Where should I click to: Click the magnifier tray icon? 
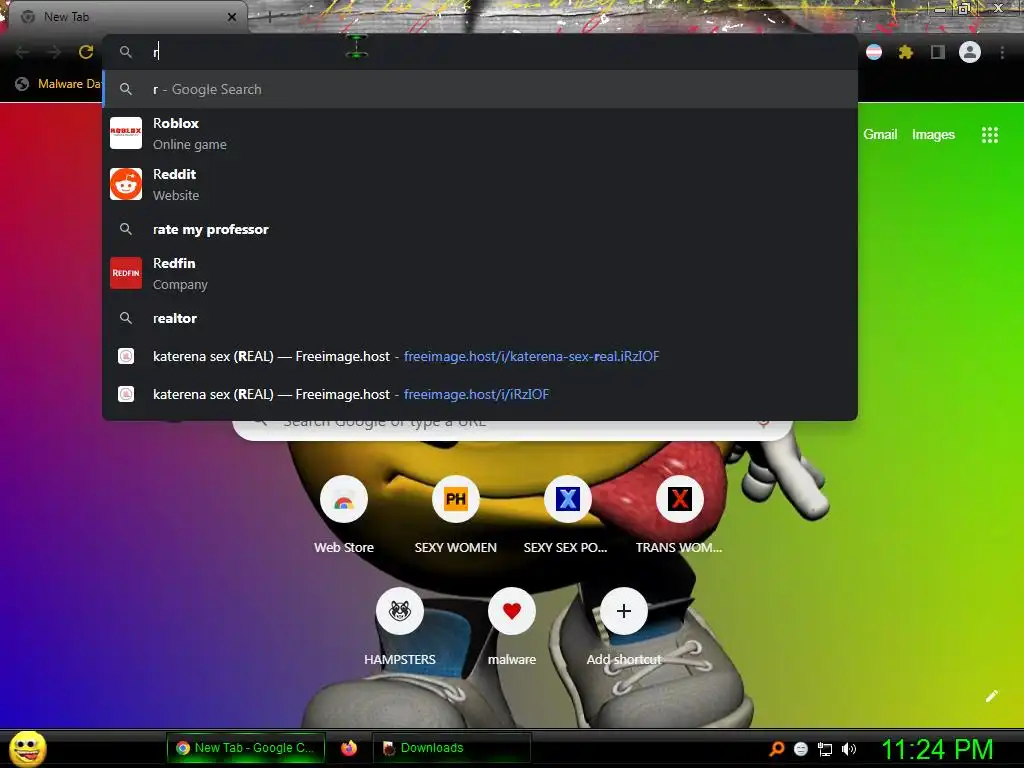pos(776,748)
